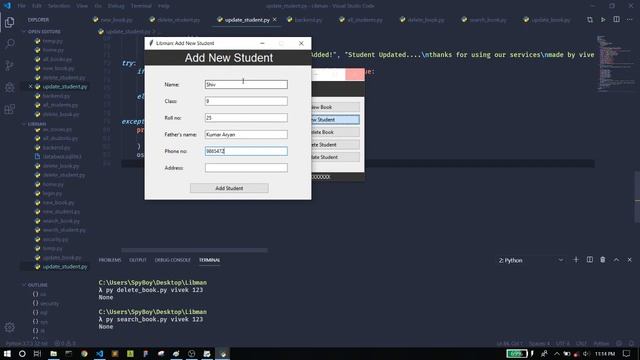Open the terminal selector dropdown '2: Python'
Viewport: 640px width, 360px height.
(531, 260)
